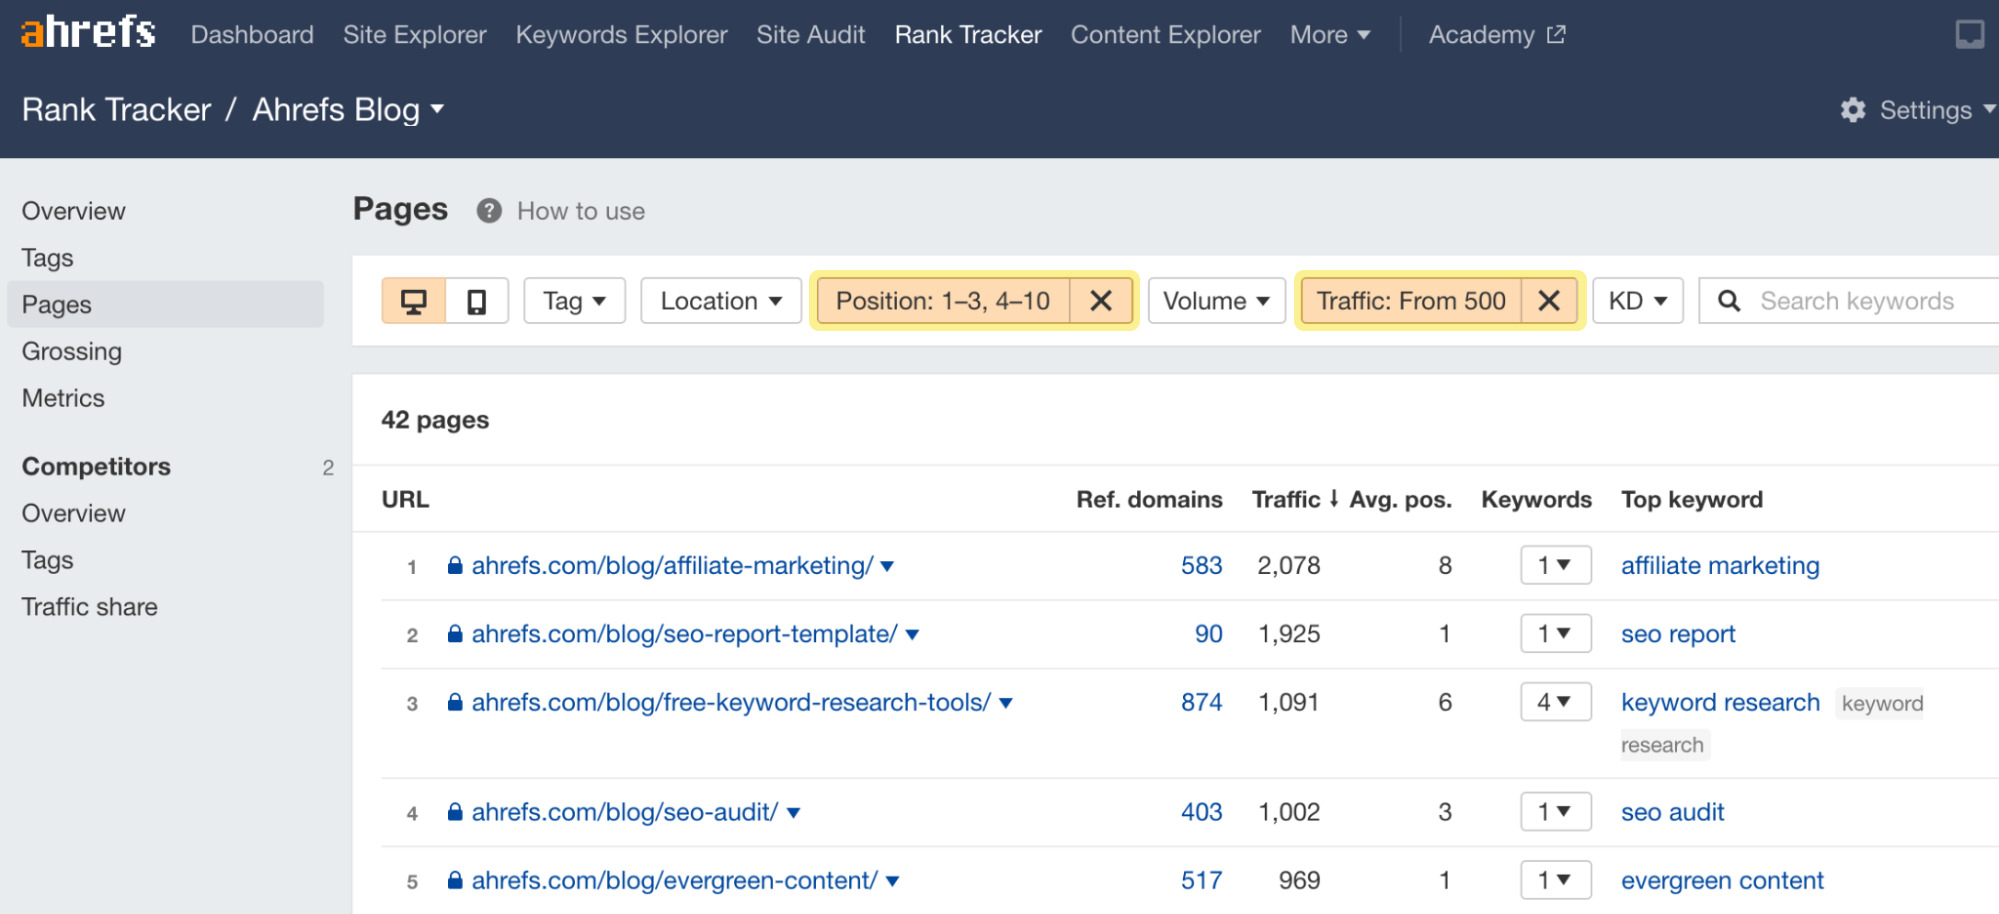Open the Tag filter dropdown
This screenshot has height=914, width=1999.
tap(574, 301)
